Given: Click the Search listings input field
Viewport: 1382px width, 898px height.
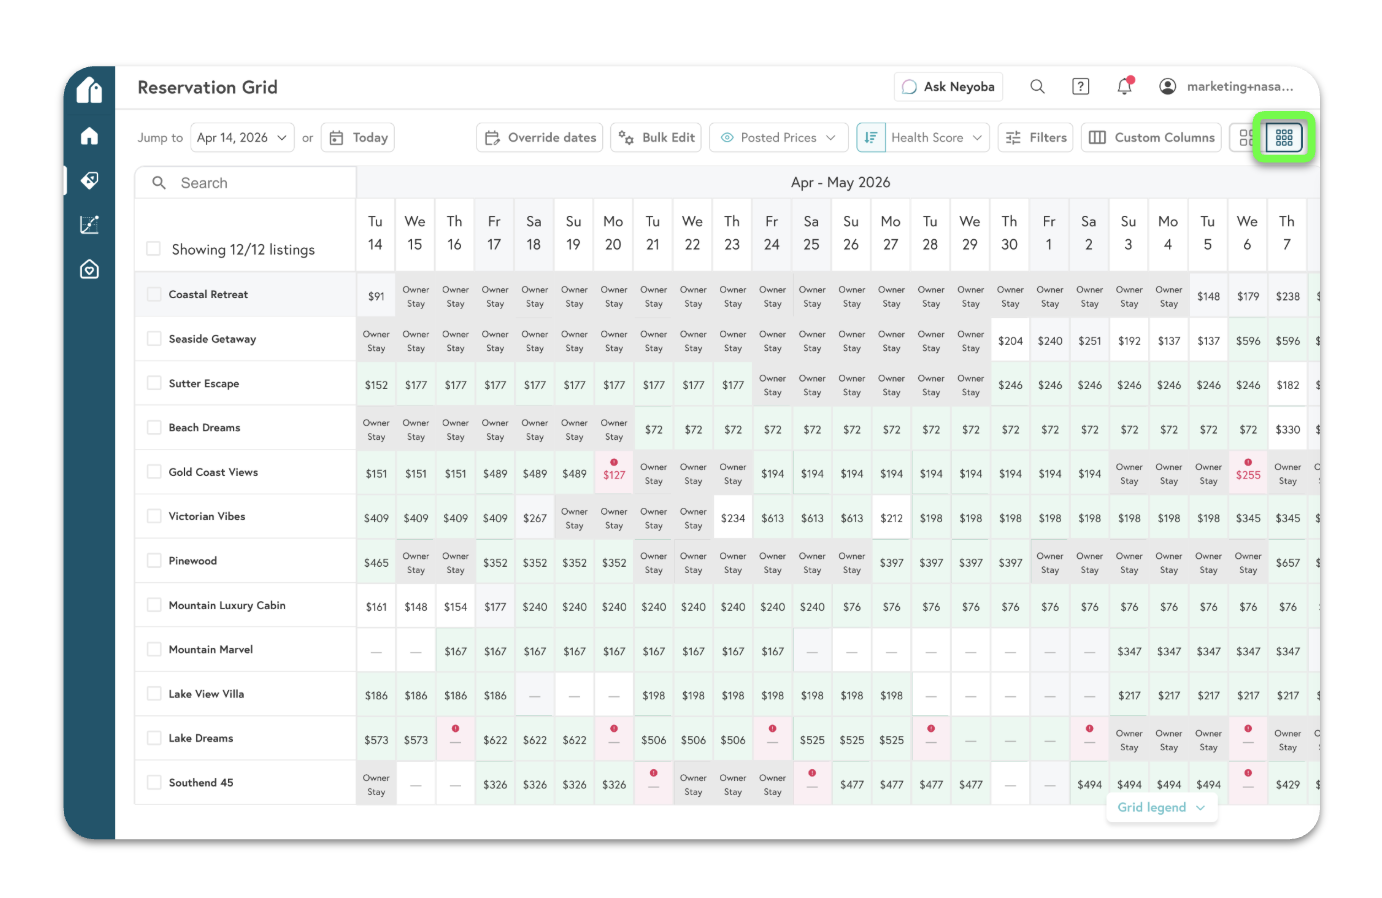Looking at the screenshot, I should pos(245,182).
